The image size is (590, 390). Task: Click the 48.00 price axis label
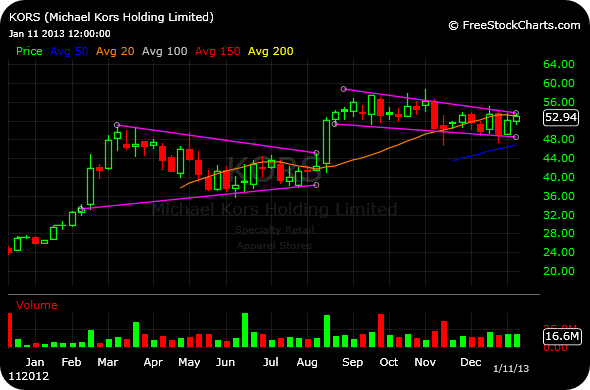pos(559,139)
